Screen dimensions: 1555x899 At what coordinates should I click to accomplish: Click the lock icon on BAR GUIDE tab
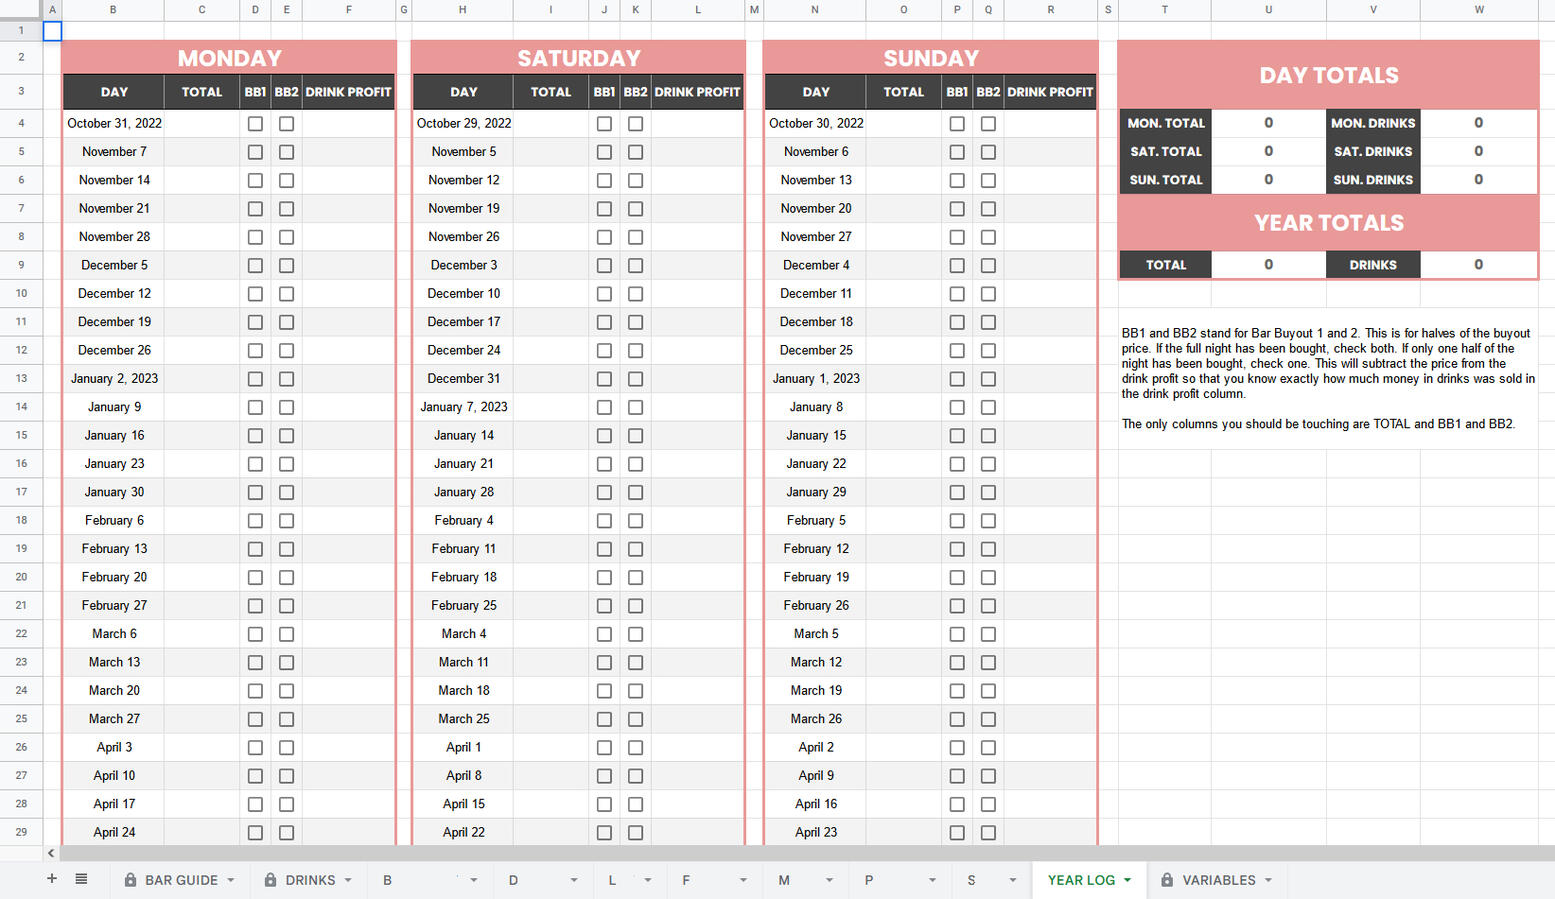click(129, 880)
